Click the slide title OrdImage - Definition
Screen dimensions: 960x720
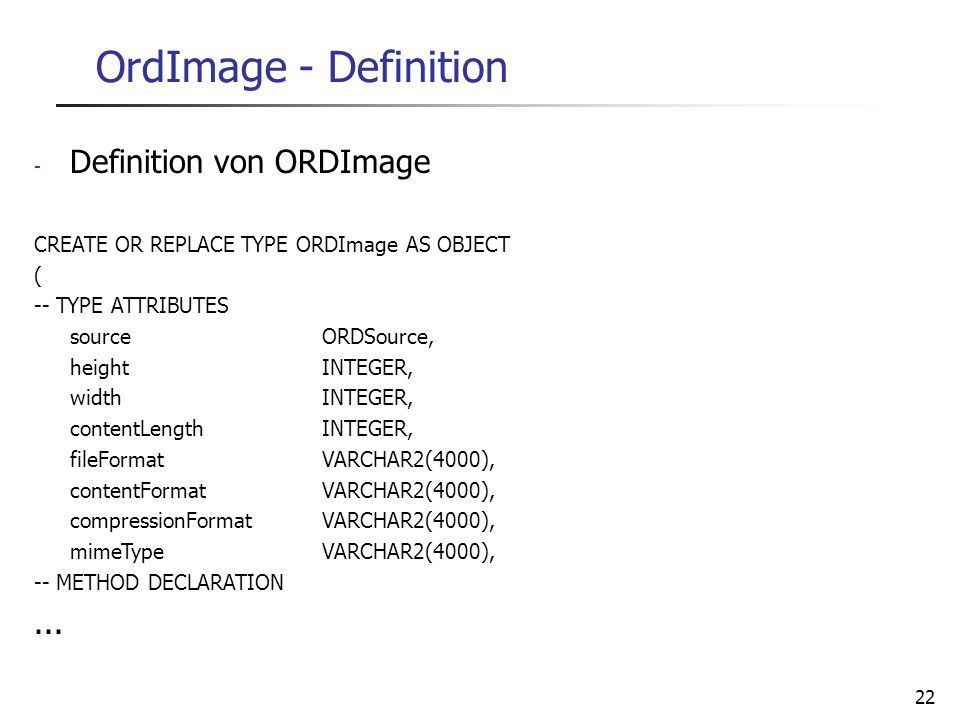pyautogui.click(x=301, y=67)
